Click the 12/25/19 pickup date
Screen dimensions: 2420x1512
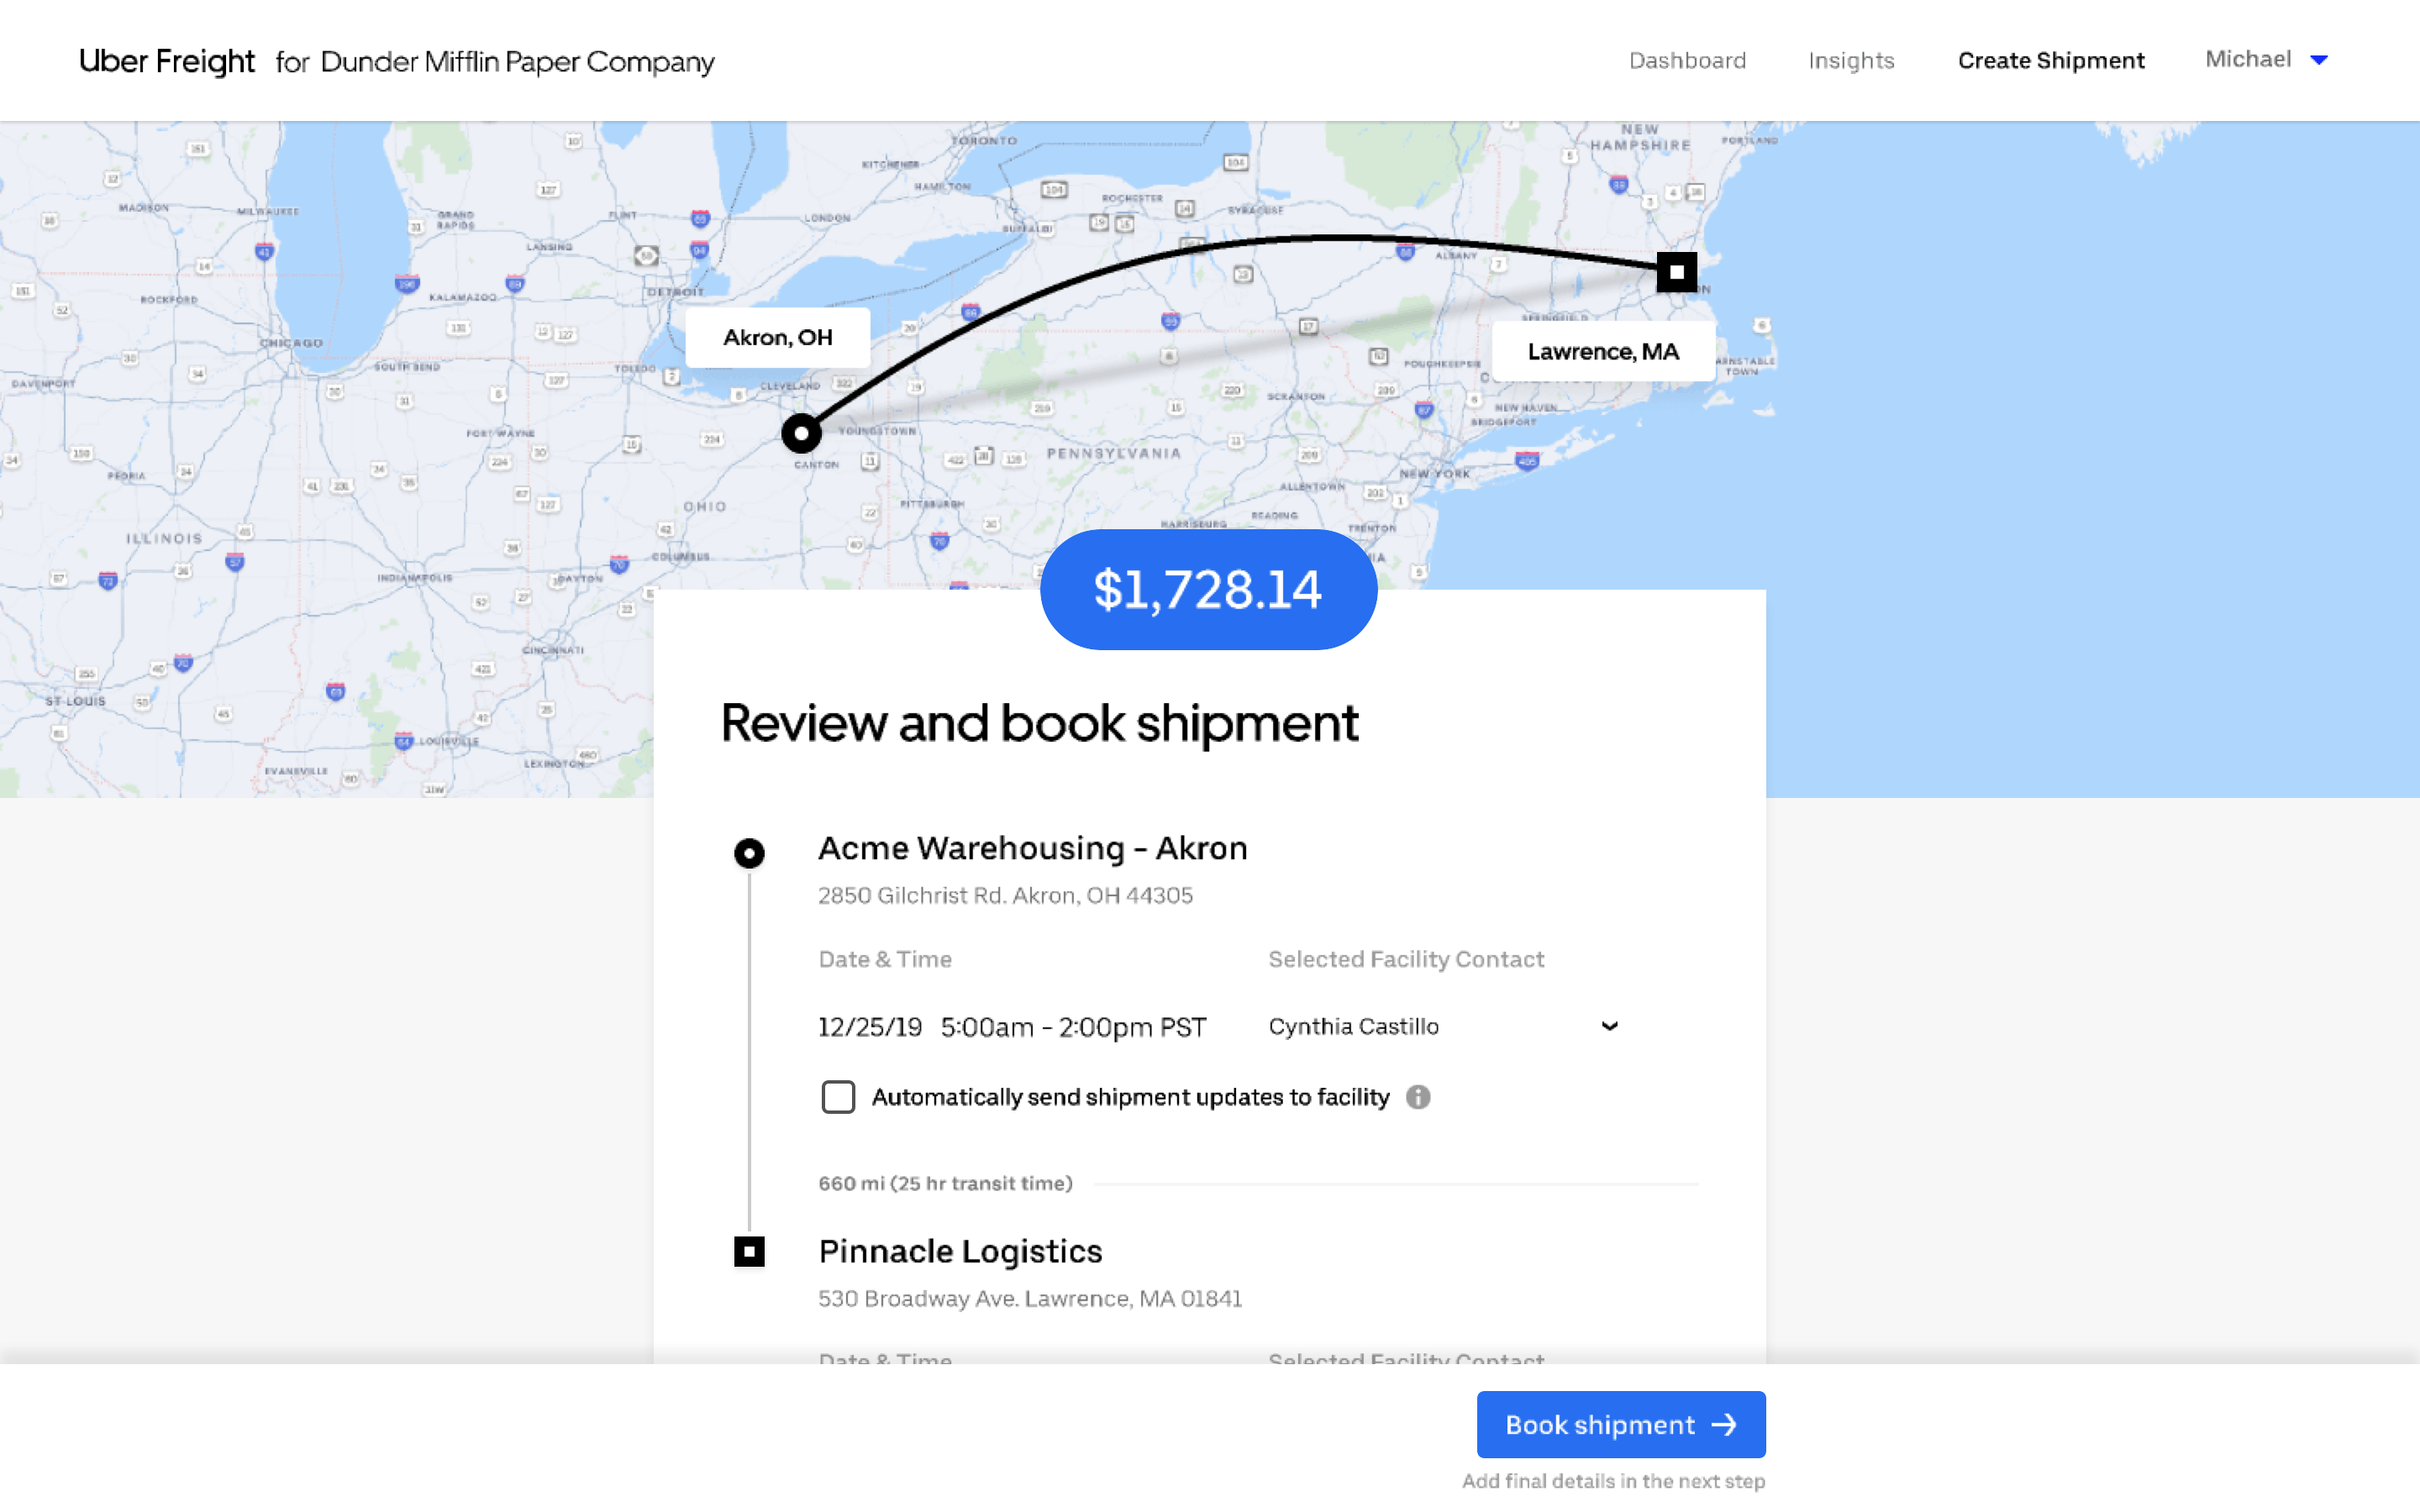pyautogui.click(x=870, y=1027)
